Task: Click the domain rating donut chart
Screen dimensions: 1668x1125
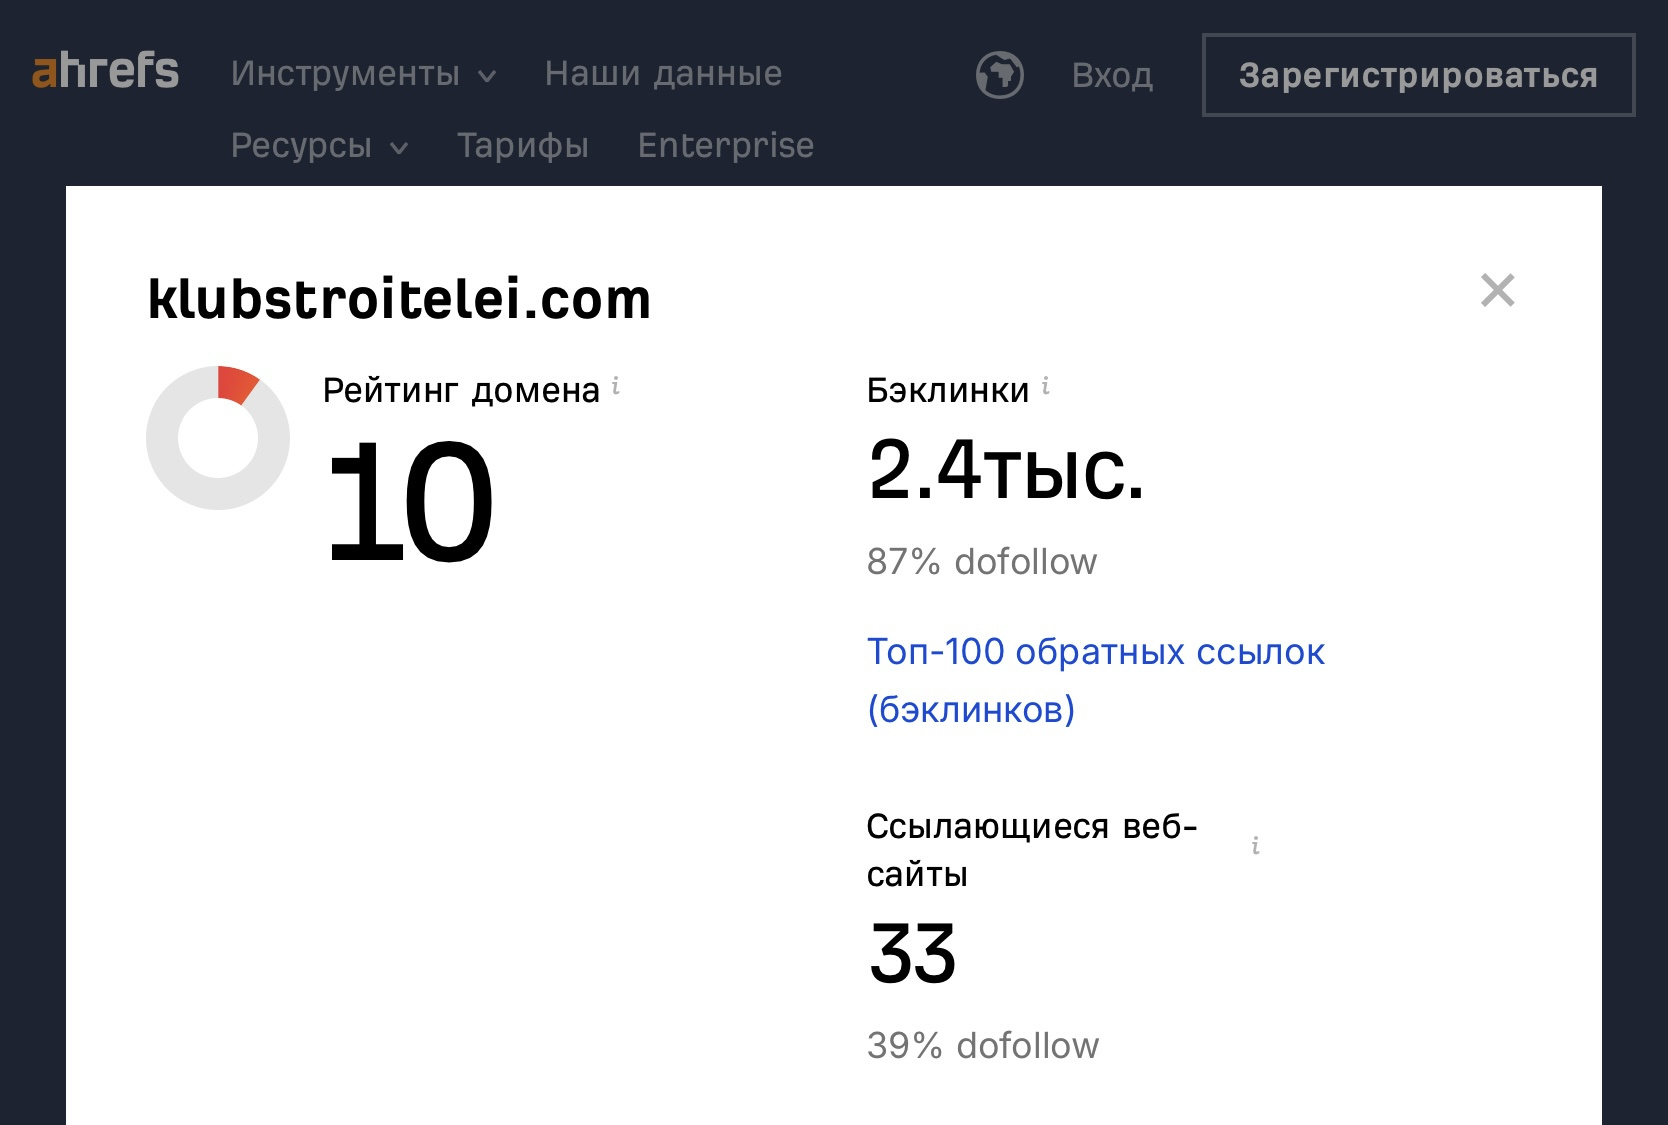Action: coord(218,438)
